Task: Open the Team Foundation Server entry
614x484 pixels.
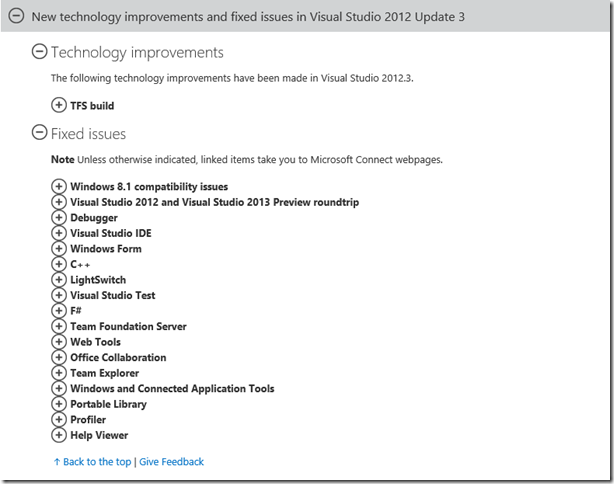Action: click(x=128, y=326)
